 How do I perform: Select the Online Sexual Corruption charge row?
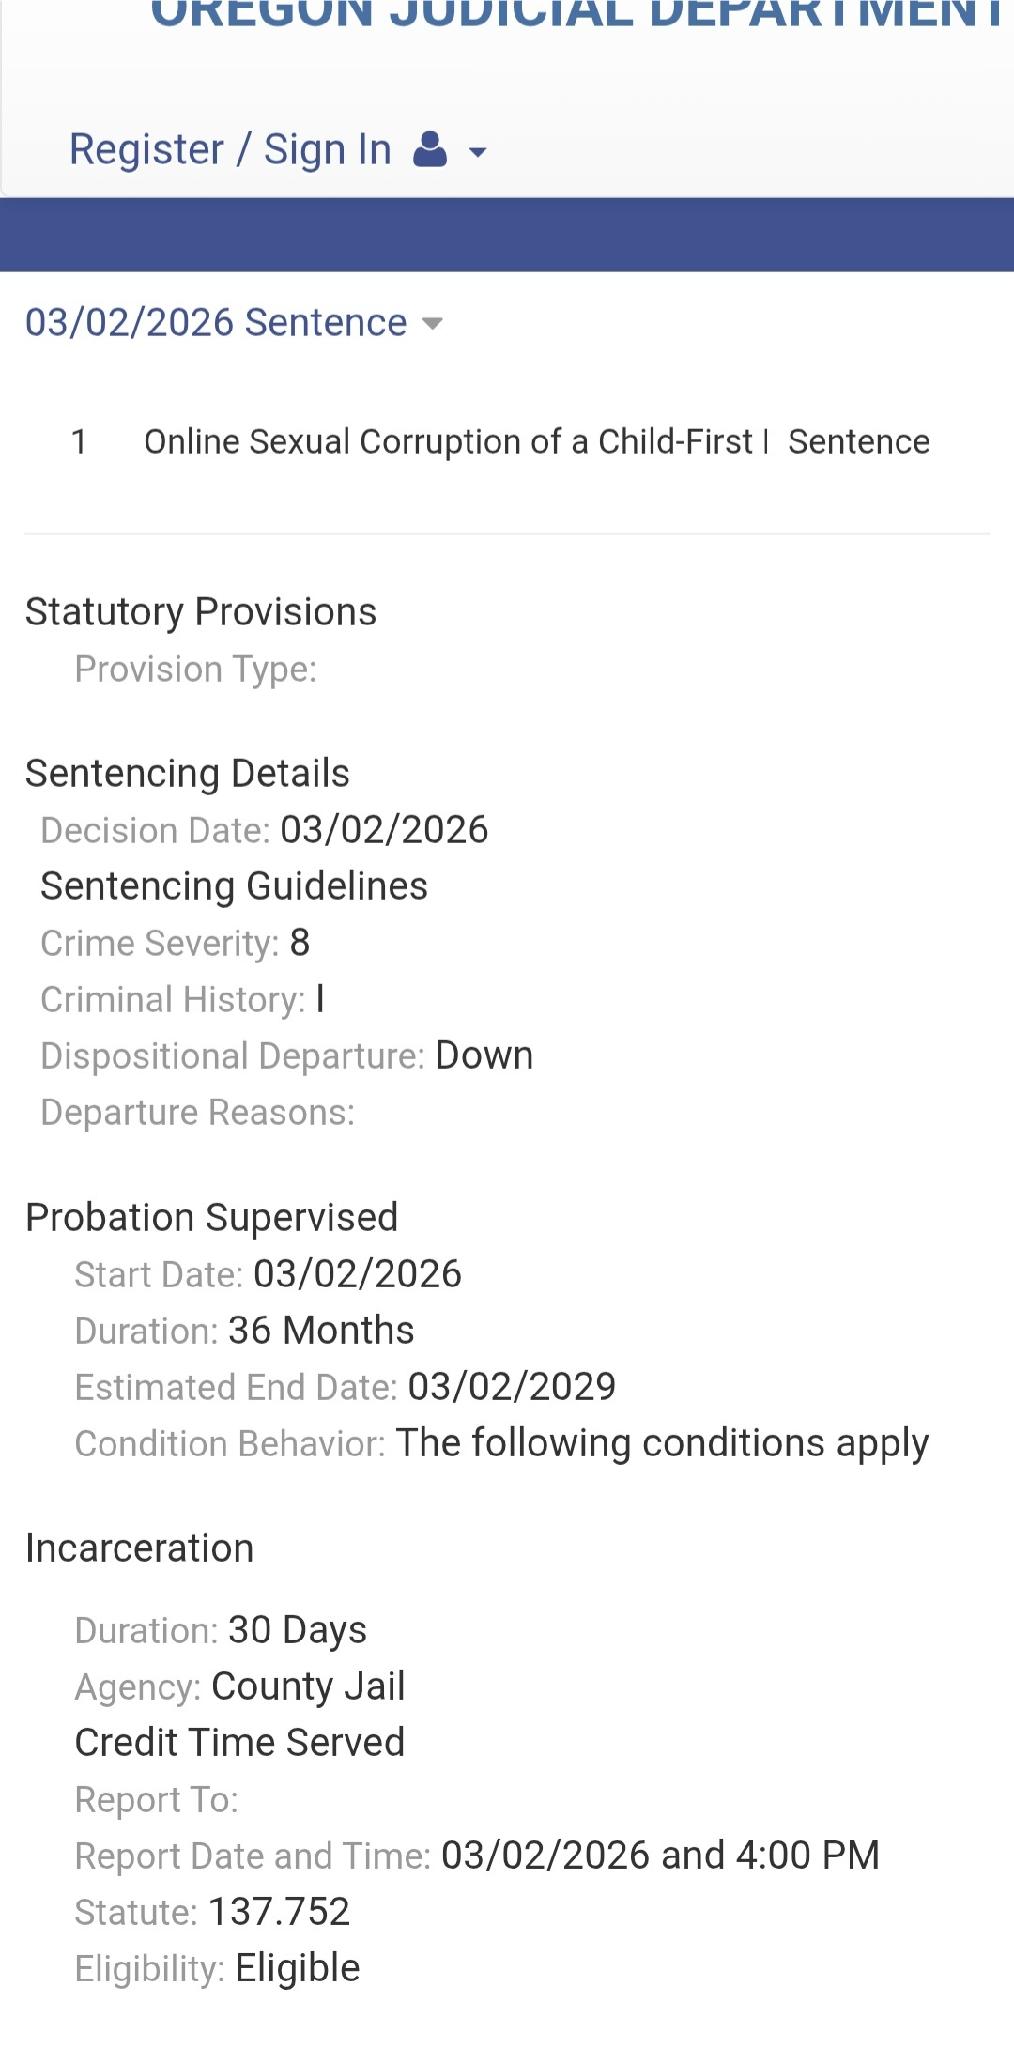(455, 442)
